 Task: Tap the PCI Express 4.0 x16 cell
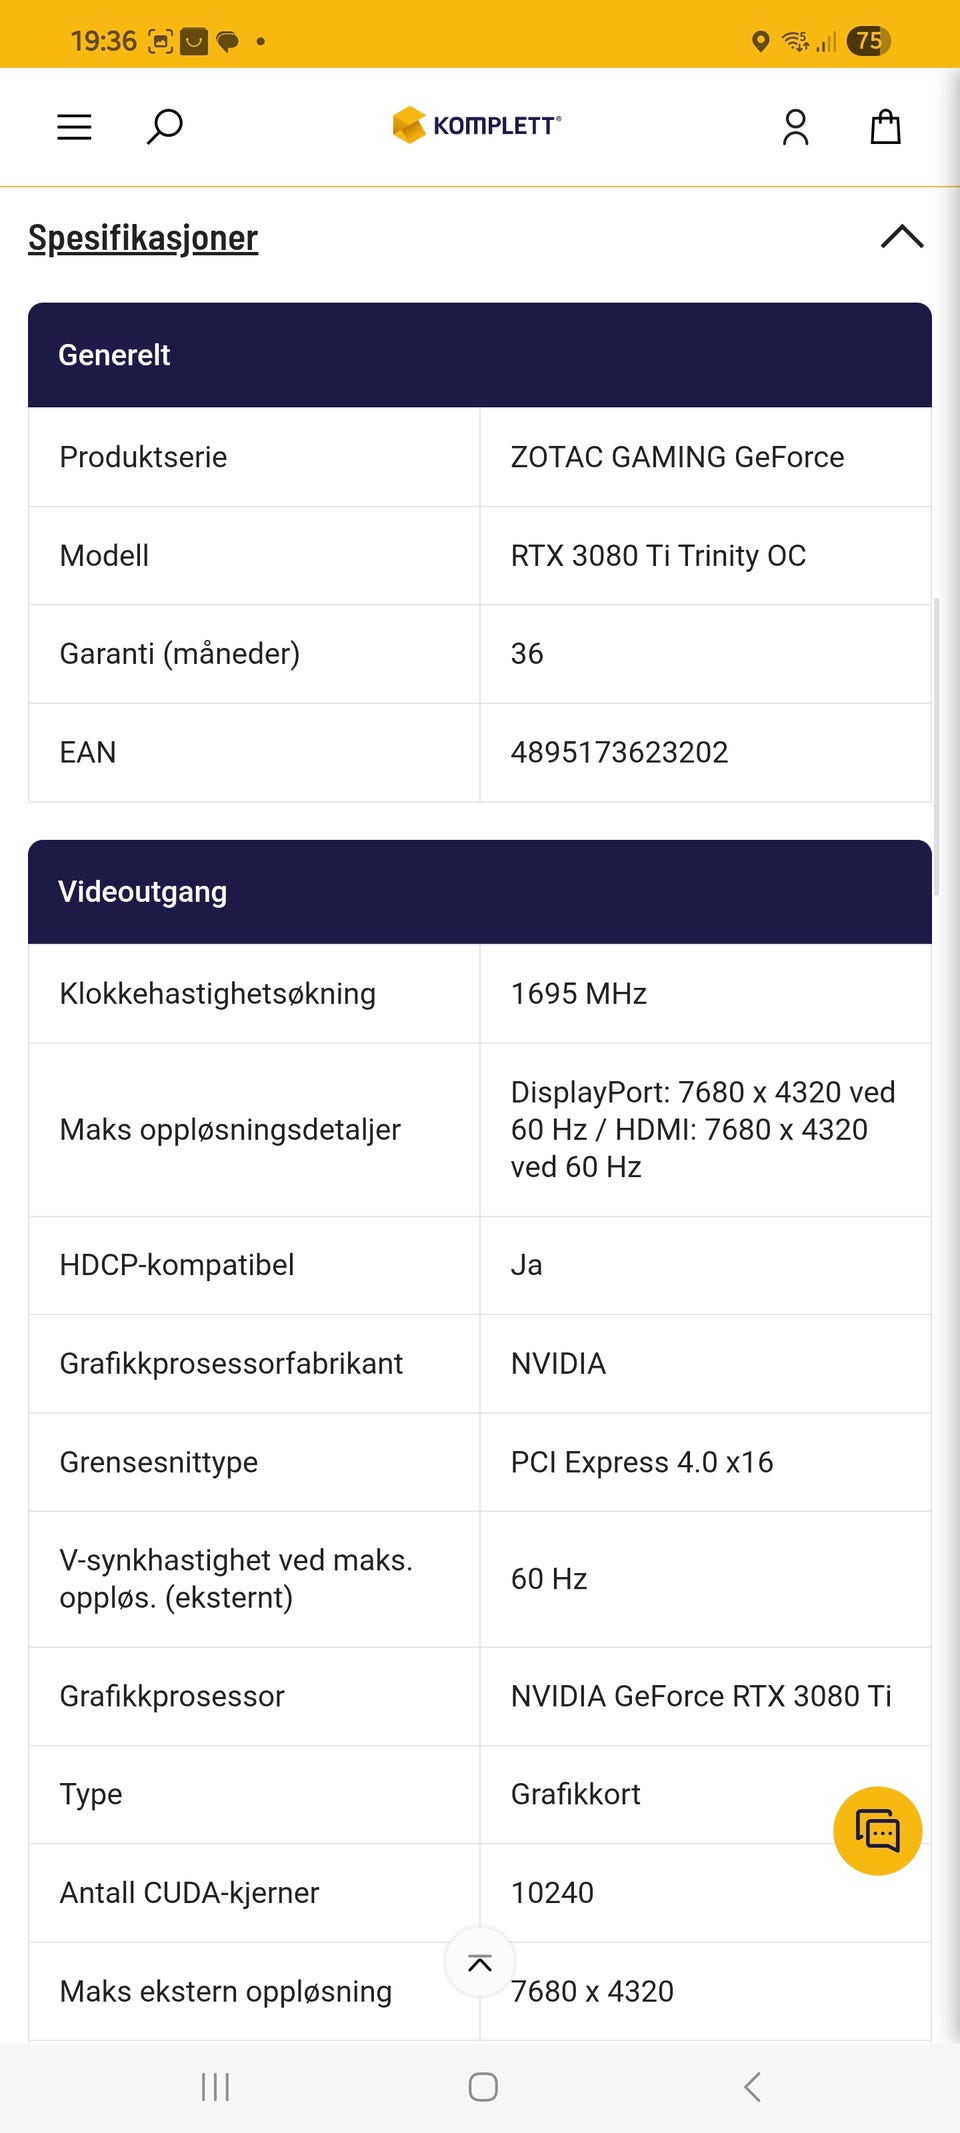(x=706, y=1462)
